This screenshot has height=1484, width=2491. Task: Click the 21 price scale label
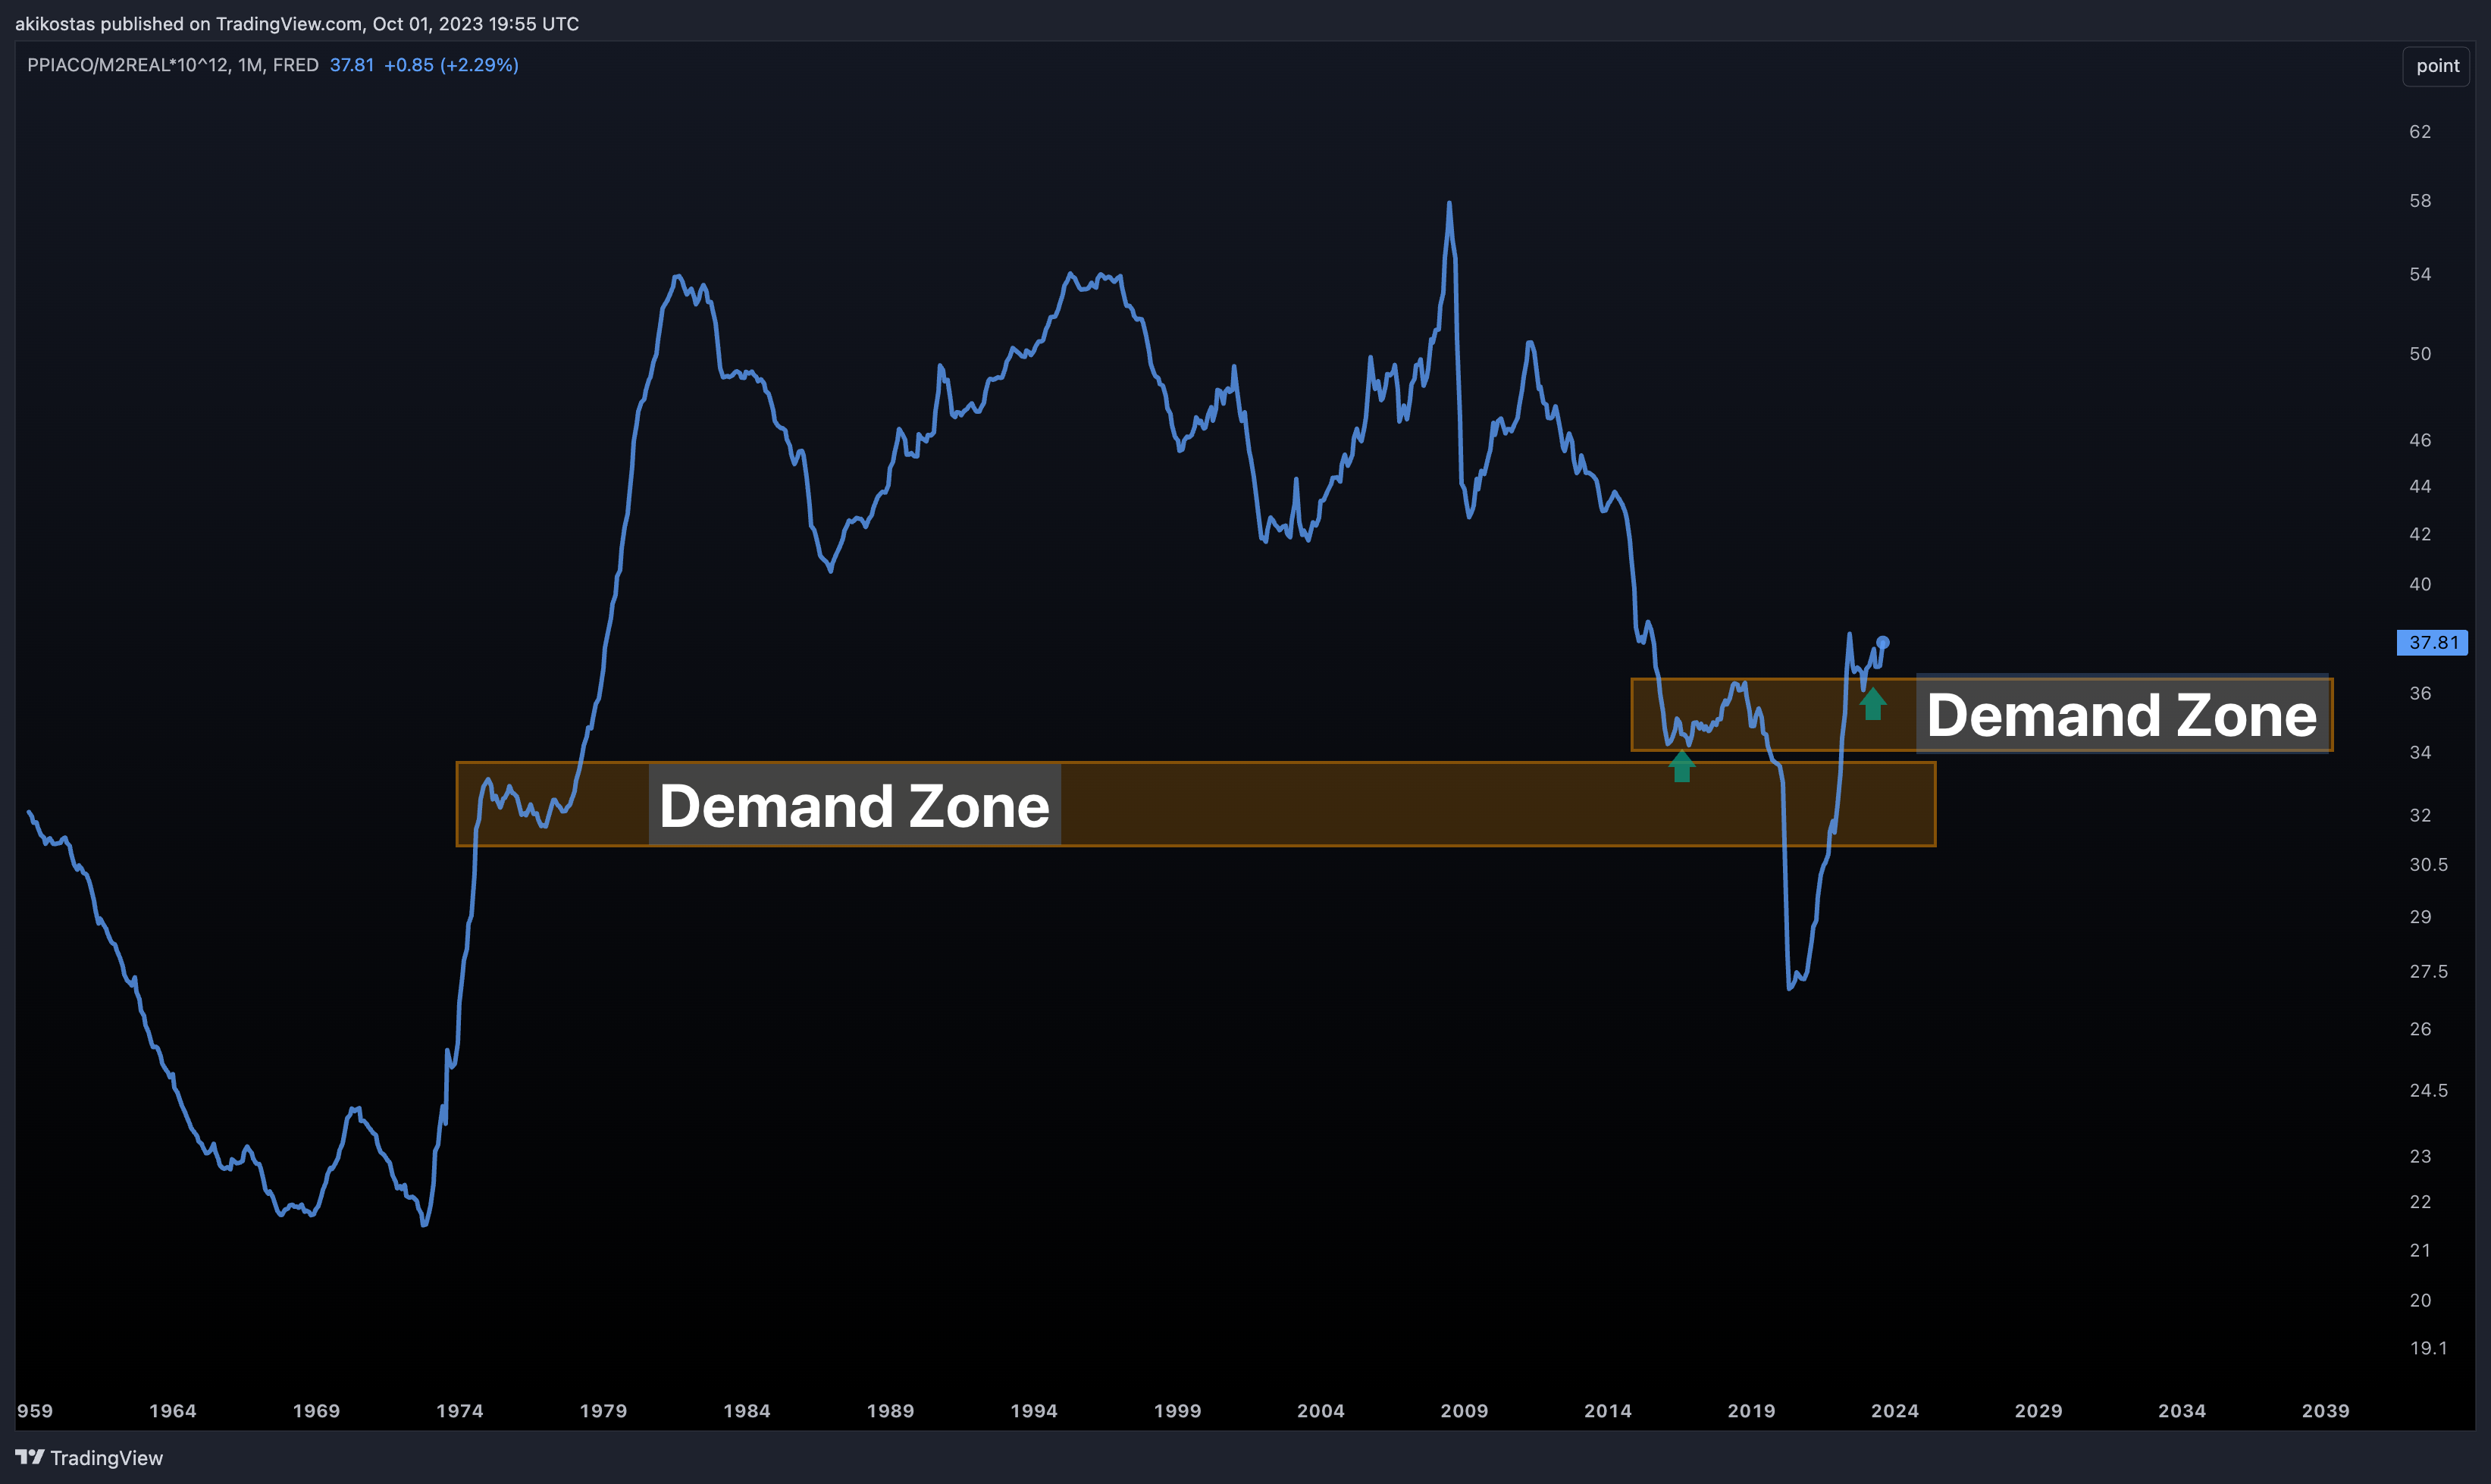coord(2420,1250)
